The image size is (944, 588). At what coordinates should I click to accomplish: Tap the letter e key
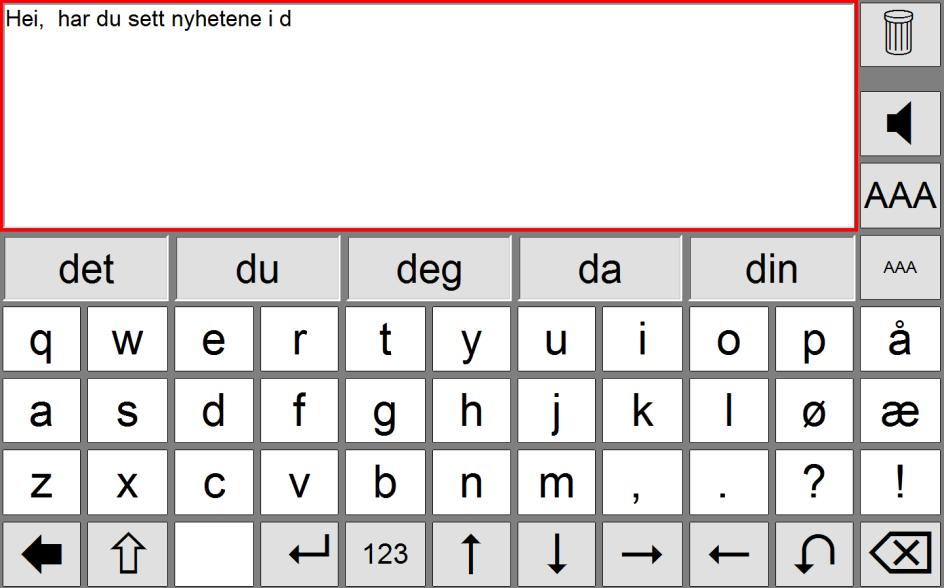click(214, 339)
